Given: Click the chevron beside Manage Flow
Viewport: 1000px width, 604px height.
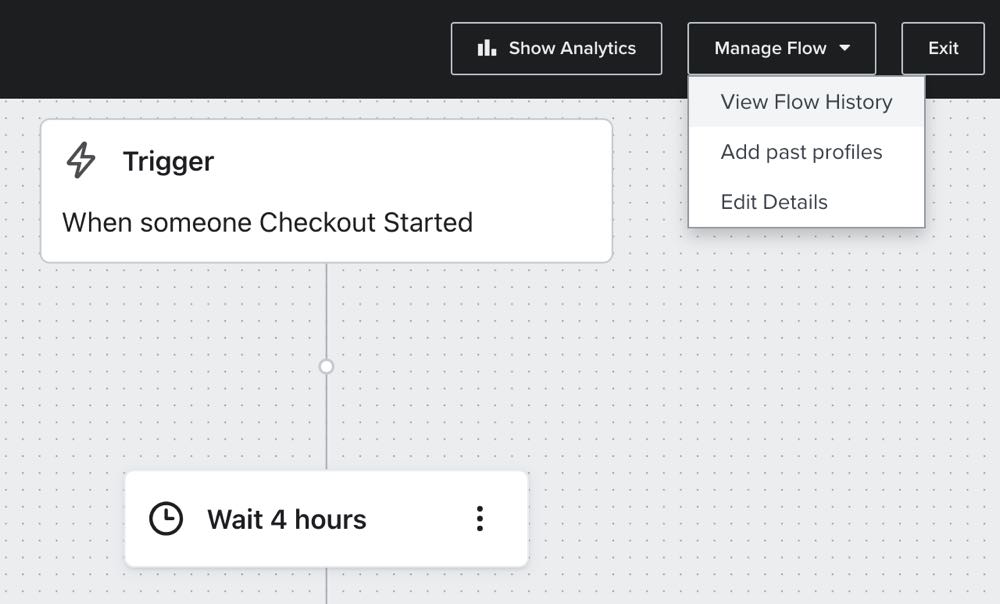Looking at the screenshot, I should pos(846,48).
